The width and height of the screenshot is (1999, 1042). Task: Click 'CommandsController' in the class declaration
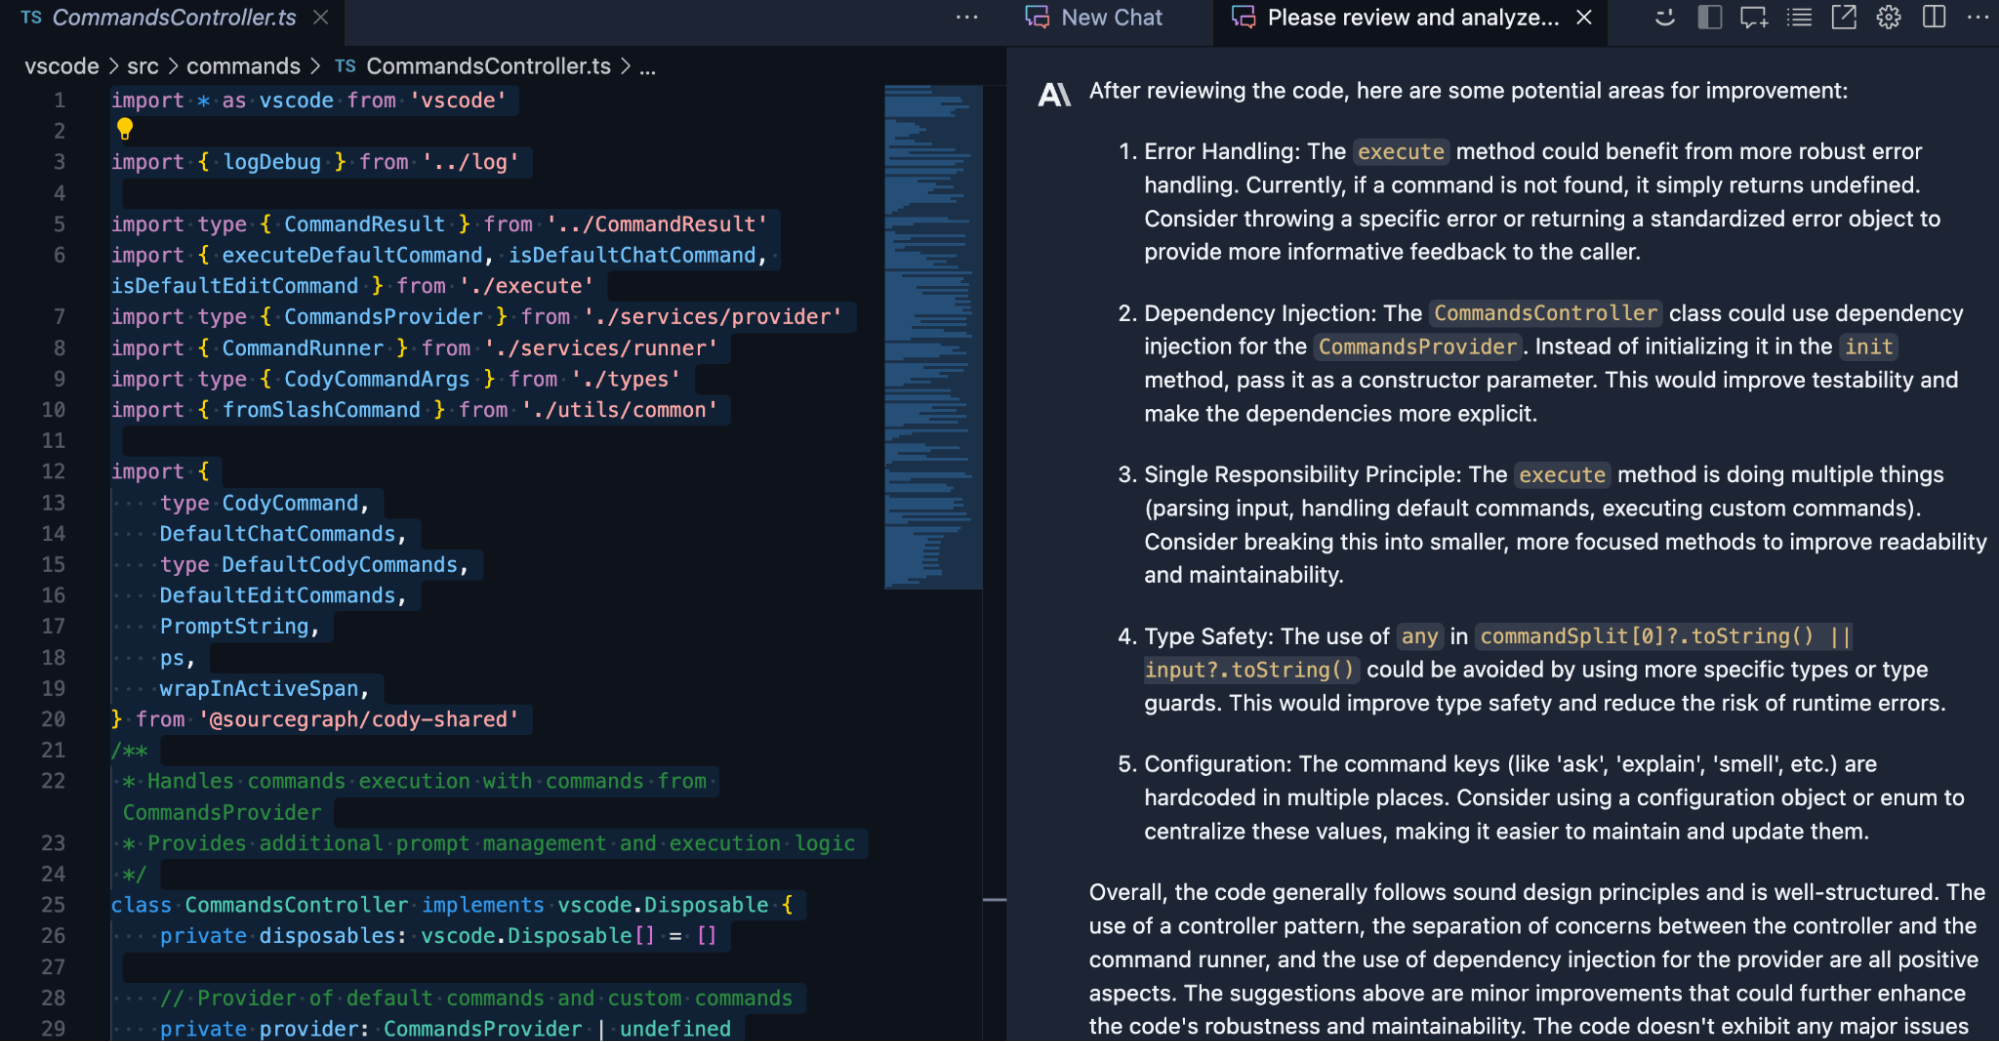point(297,905)
